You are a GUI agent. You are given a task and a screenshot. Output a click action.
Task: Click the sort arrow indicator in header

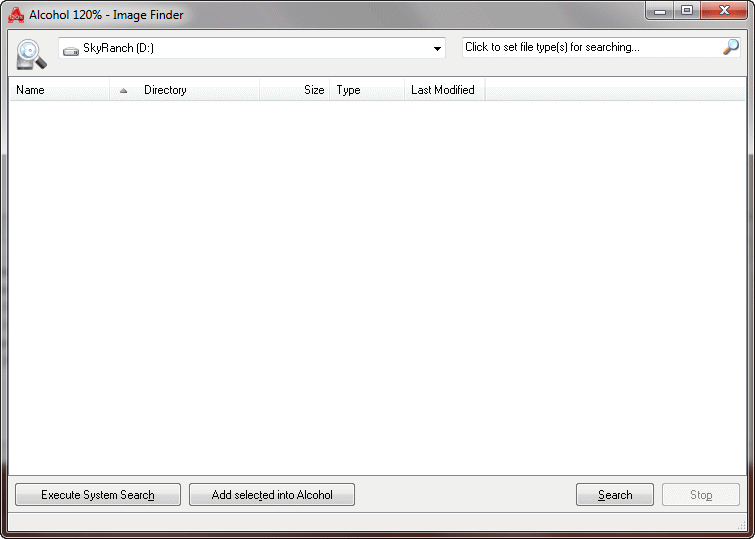point(123,91)
